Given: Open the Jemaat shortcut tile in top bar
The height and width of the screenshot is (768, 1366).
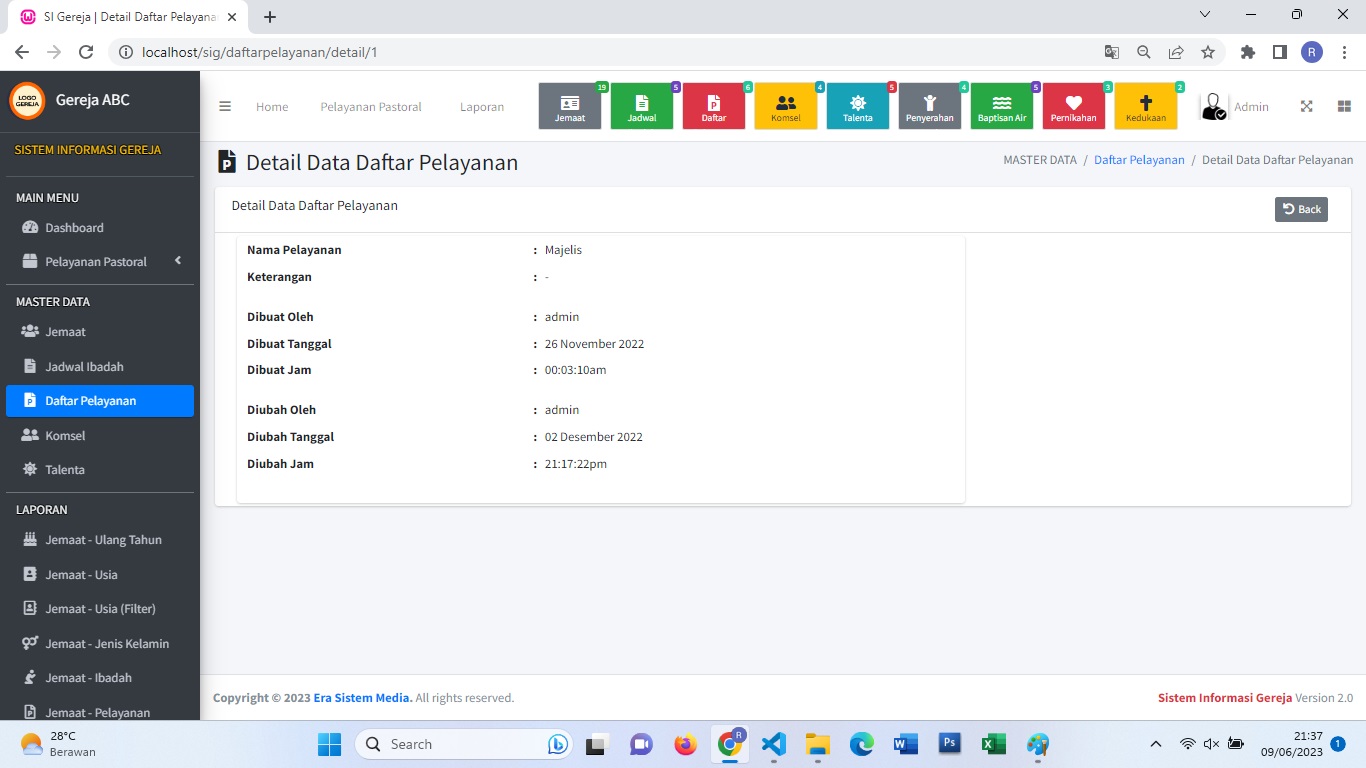Looking at the screenshot, I should (x=570, y=107).
